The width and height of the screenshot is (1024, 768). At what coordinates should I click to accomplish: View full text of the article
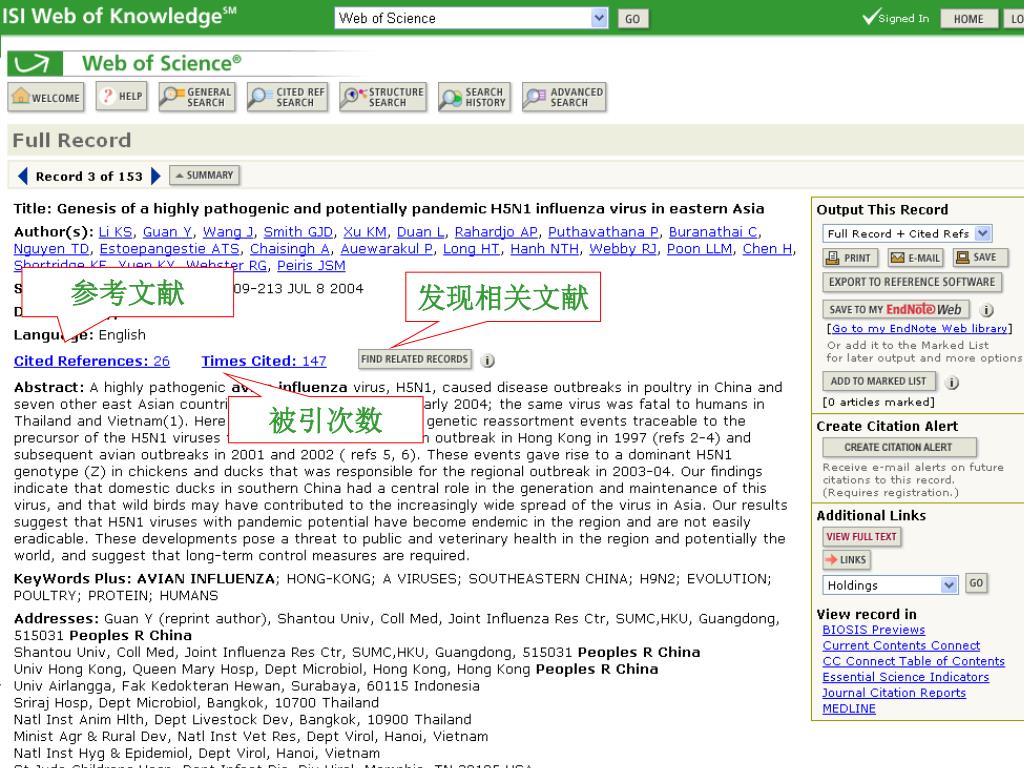point(861,537)
